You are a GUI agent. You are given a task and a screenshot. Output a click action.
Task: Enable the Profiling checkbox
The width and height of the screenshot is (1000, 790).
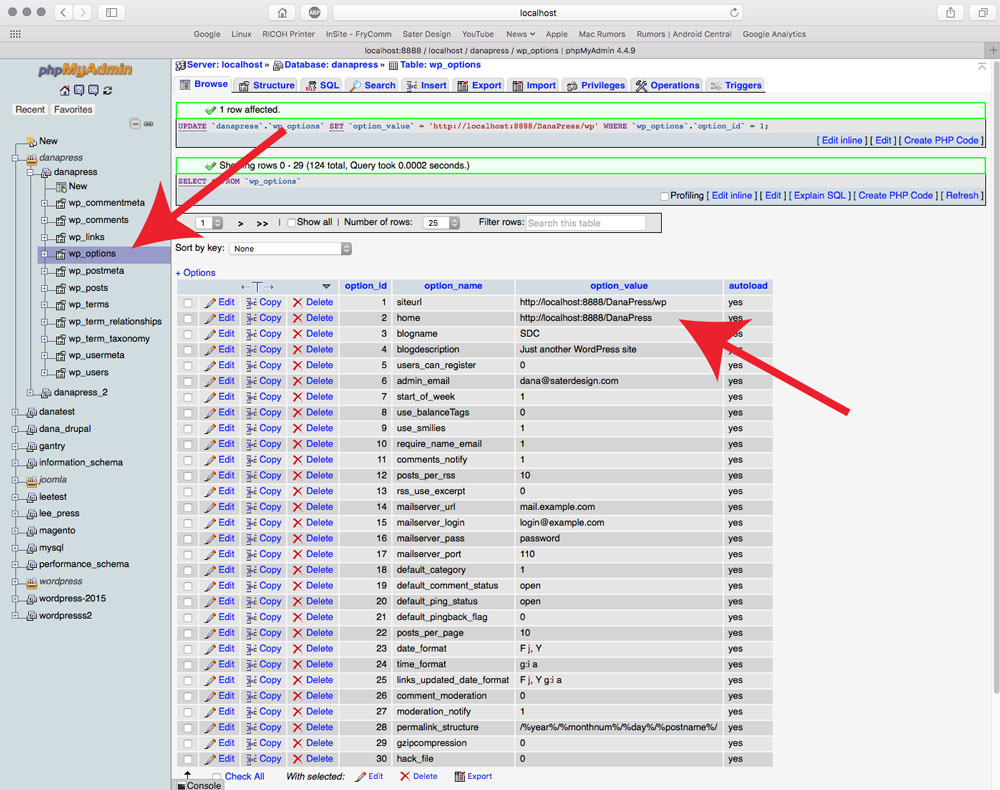coord(665,196)
